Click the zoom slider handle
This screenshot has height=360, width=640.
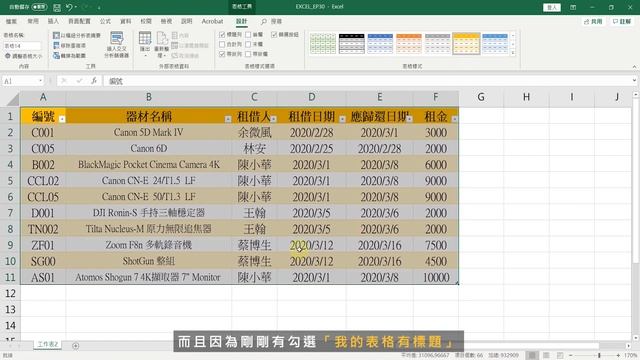(599, 356)
